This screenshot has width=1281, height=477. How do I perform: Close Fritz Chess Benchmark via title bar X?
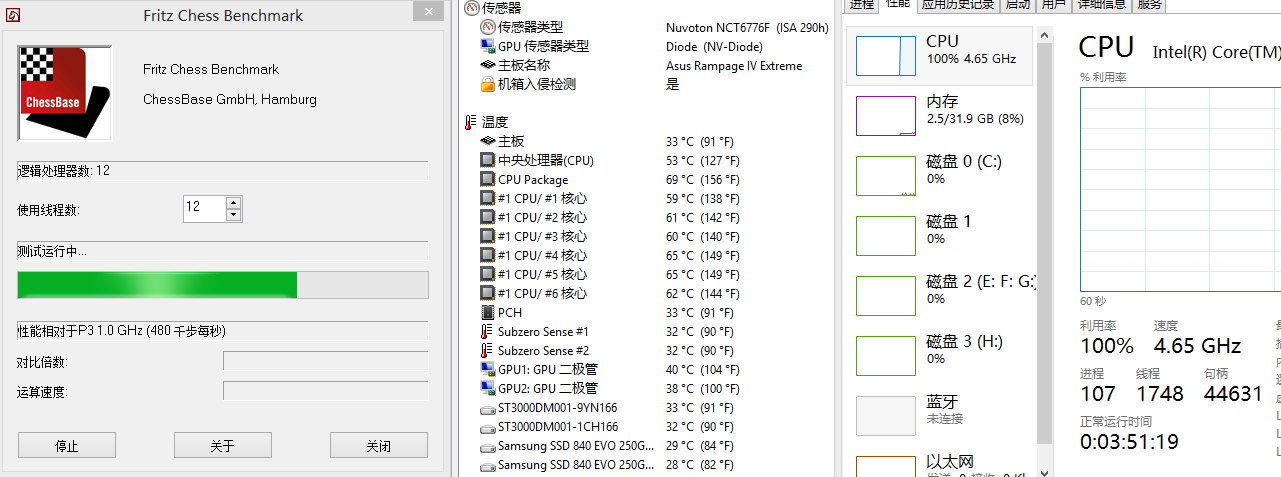(x=429, y=12)
